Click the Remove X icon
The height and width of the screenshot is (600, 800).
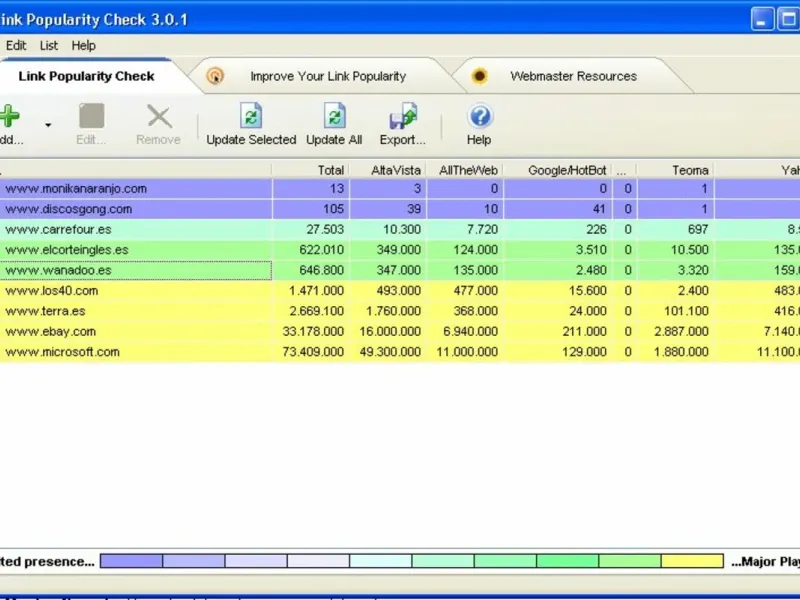[x=159, y=116]
